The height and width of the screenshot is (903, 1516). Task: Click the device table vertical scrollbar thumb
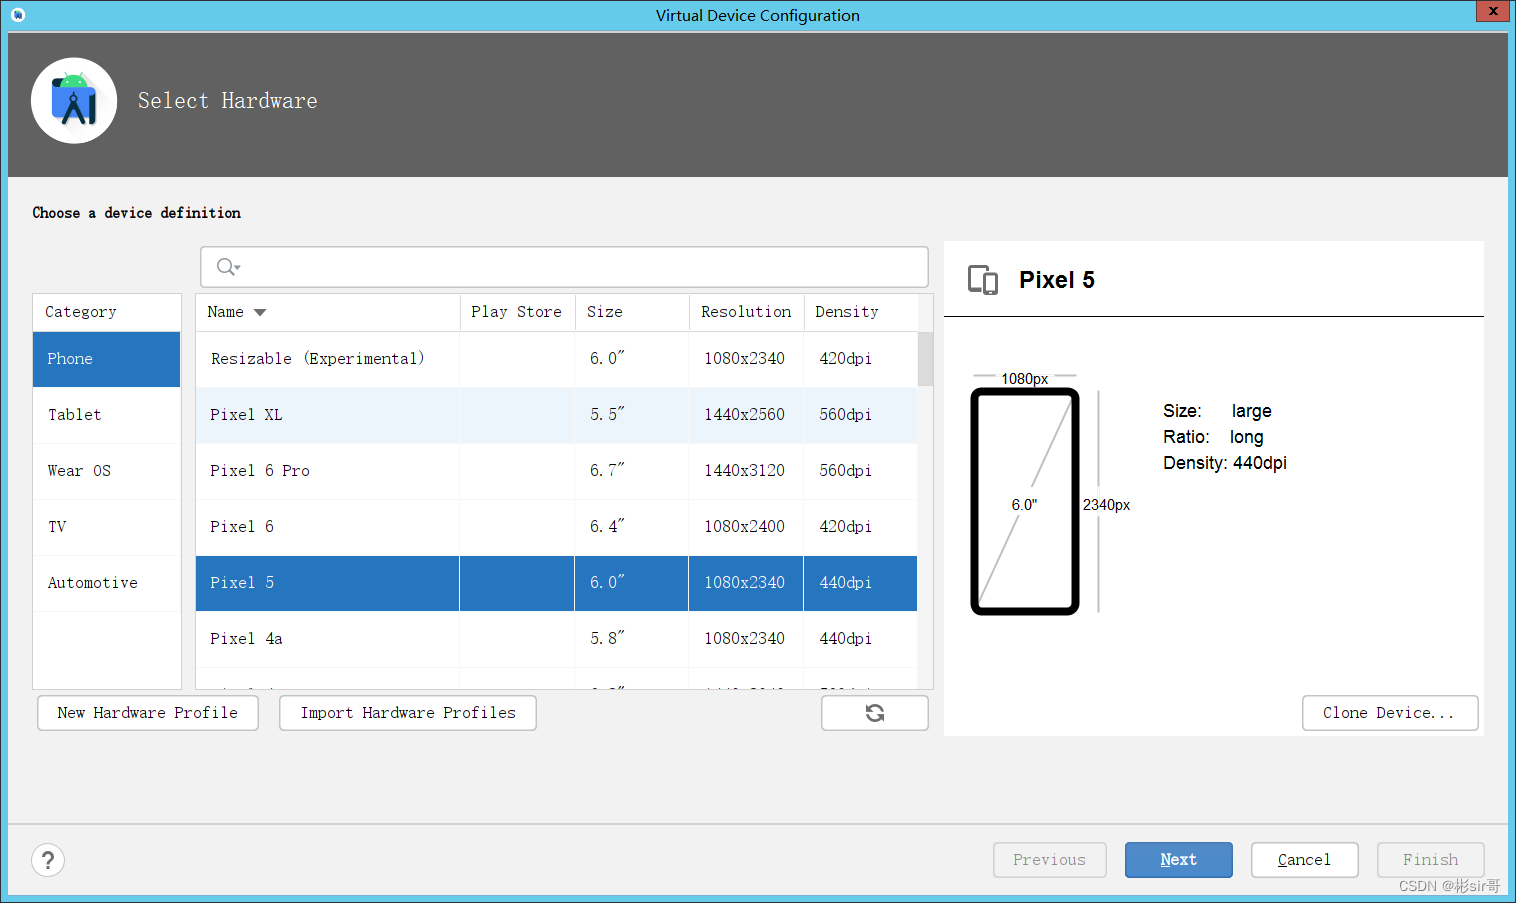[x=925, y=359]
